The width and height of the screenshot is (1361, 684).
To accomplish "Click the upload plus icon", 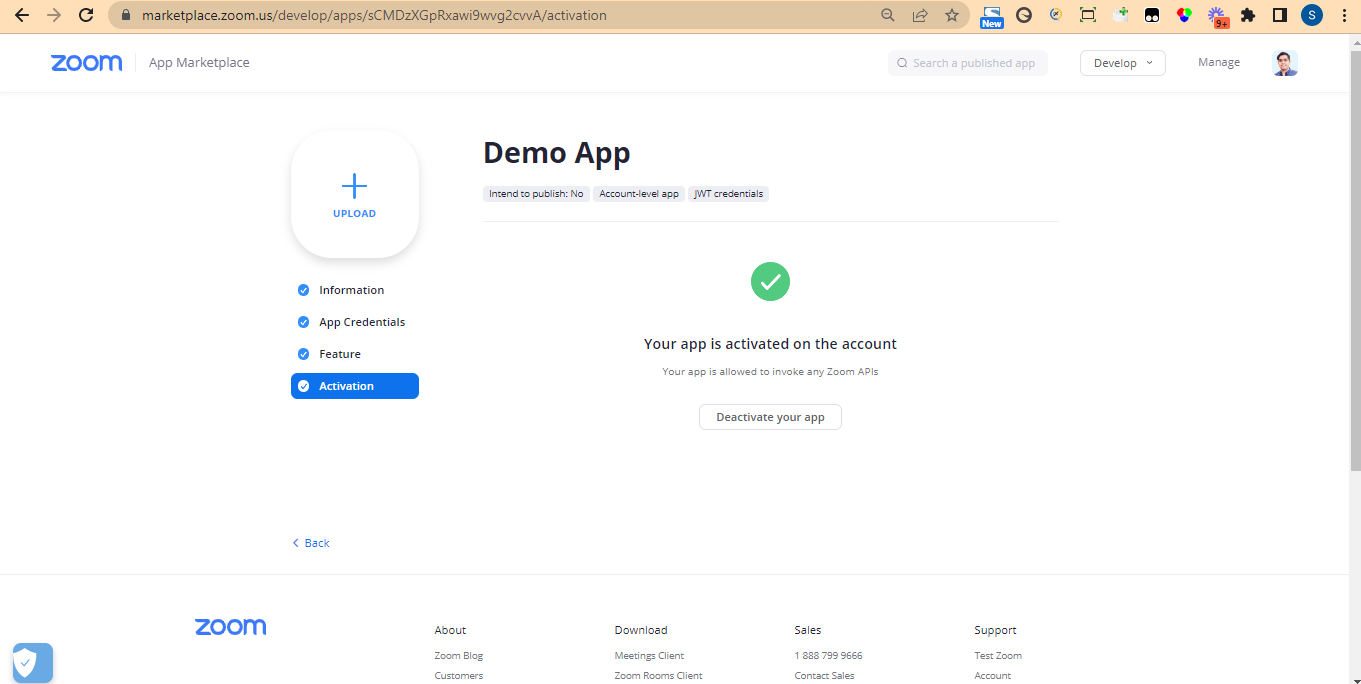I will point(354,186).
